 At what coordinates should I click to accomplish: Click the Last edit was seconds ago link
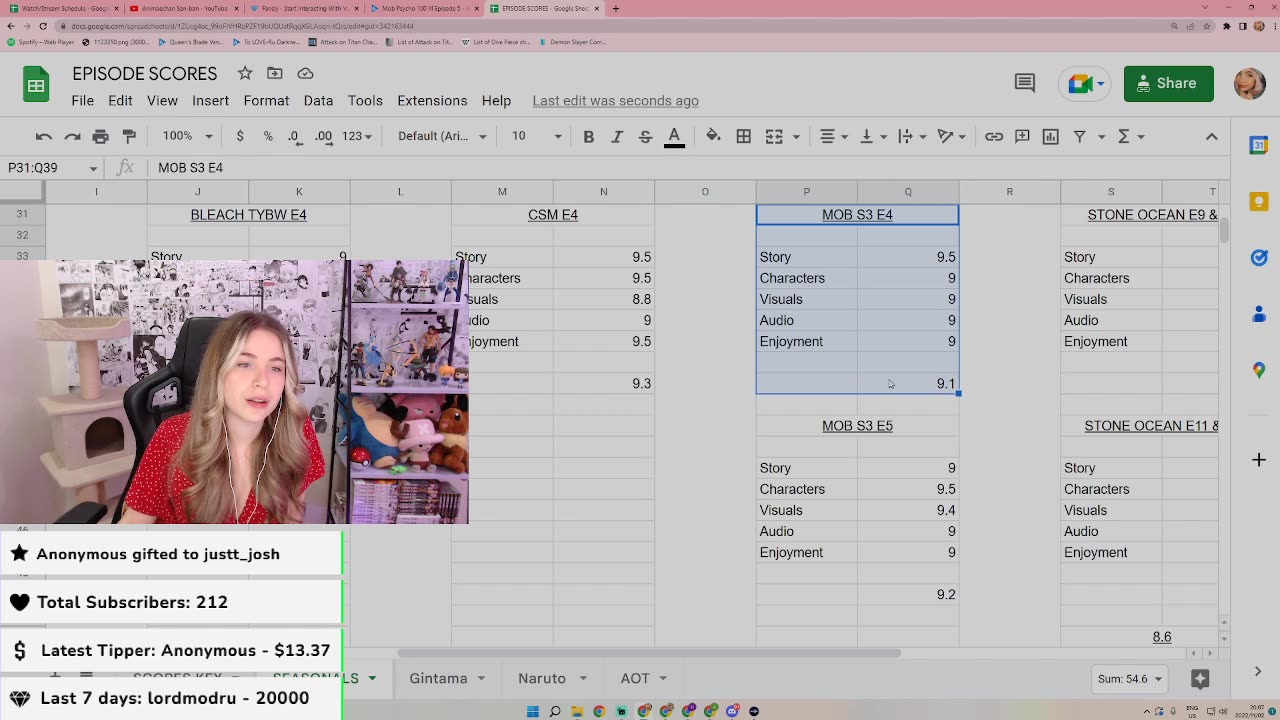[615, 101]
